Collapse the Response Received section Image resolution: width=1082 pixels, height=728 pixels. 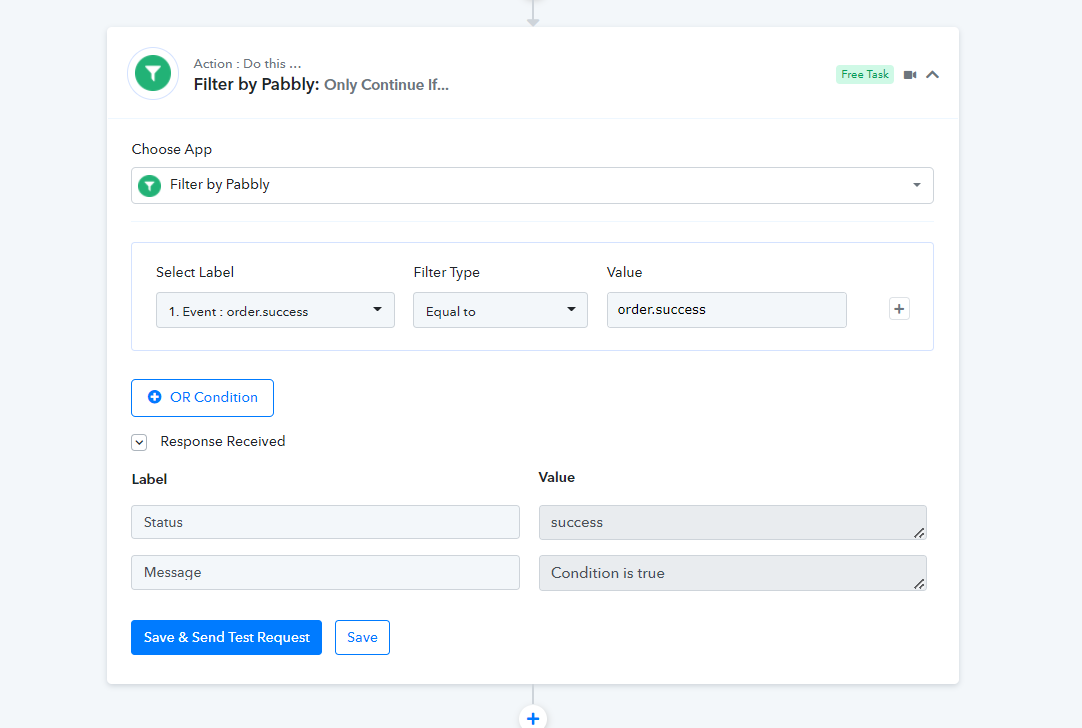pyautogui.click(x=139, y=442)
